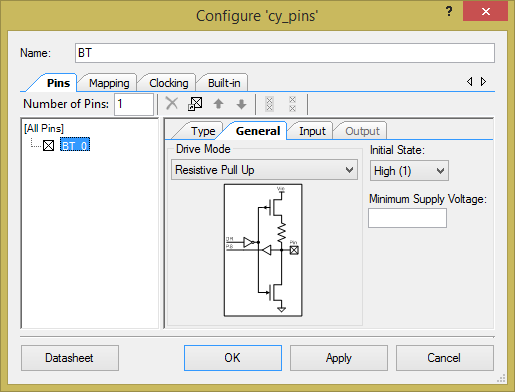Switch to the Mapping tab
This screenshot has width=515, height=392.
(x=109, y=83)
